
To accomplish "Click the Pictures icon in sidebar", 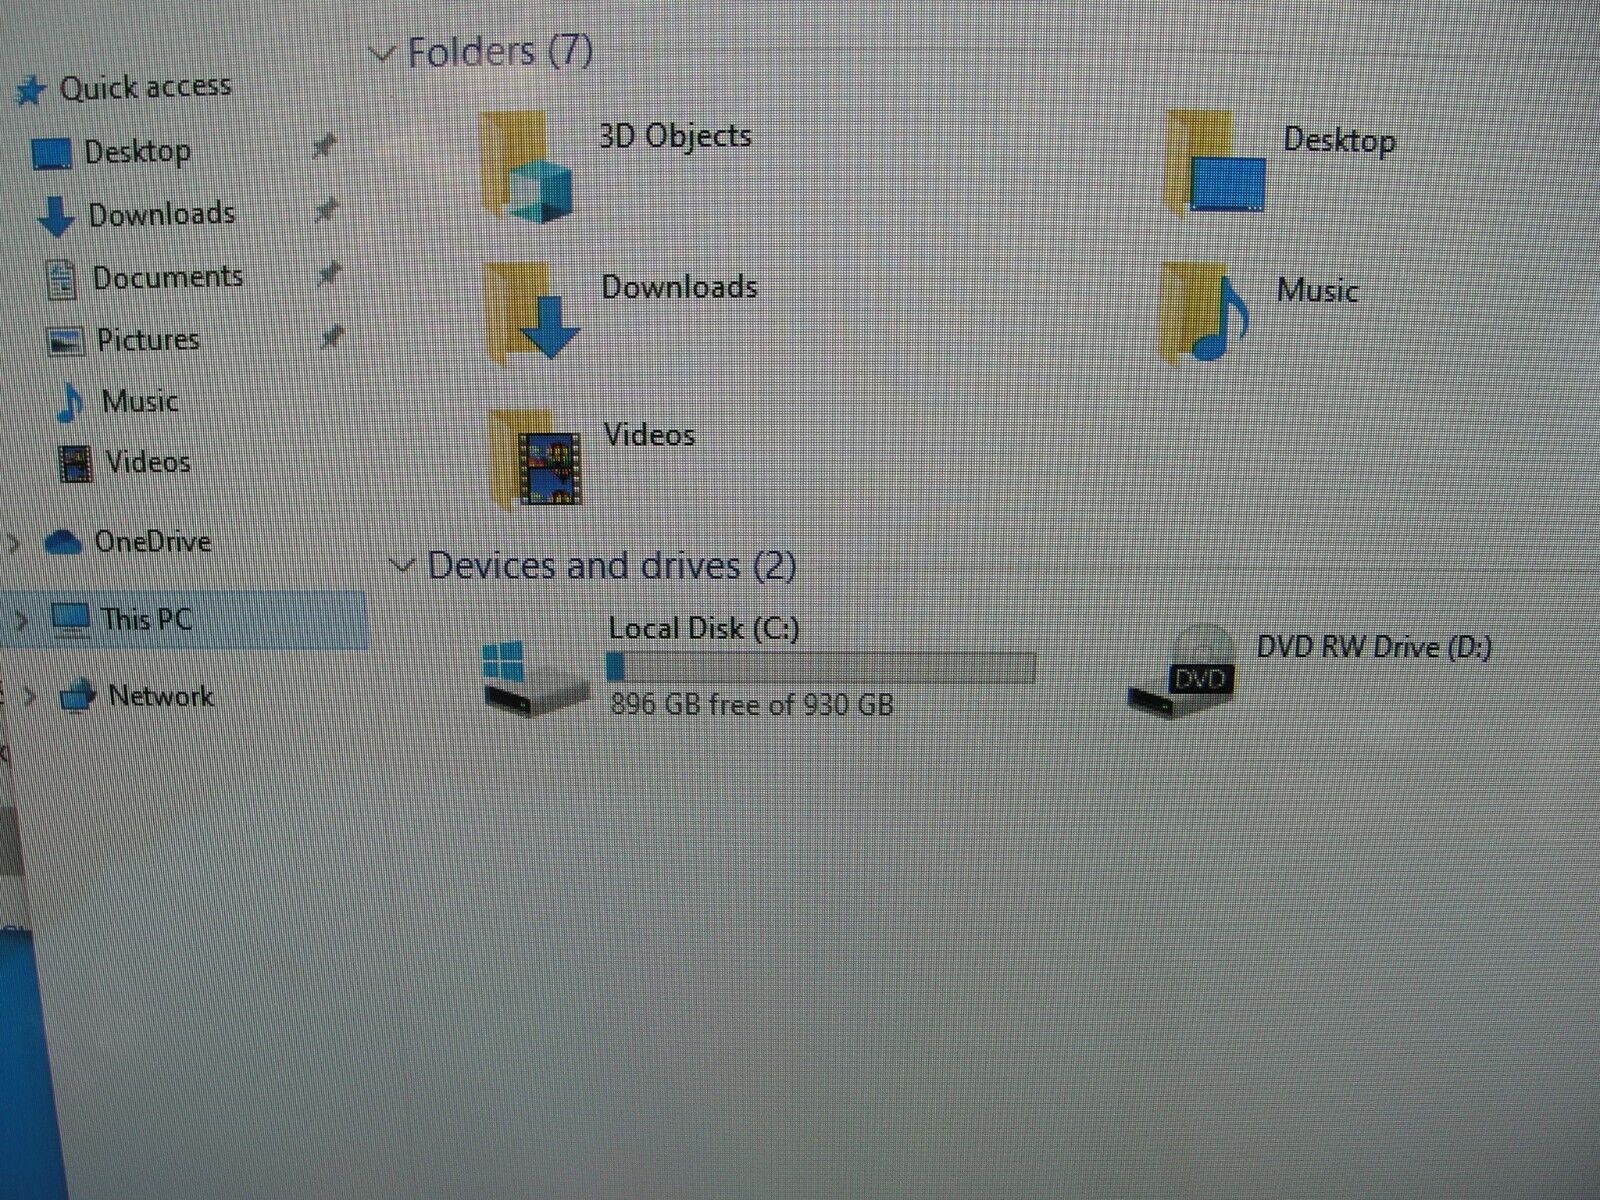I will pos(65,342).
